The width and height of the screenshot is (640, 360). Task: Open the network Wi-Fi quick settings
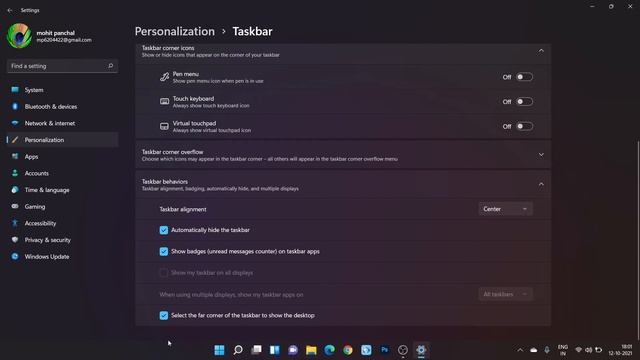pyautogui.click(x=578, y=350)
